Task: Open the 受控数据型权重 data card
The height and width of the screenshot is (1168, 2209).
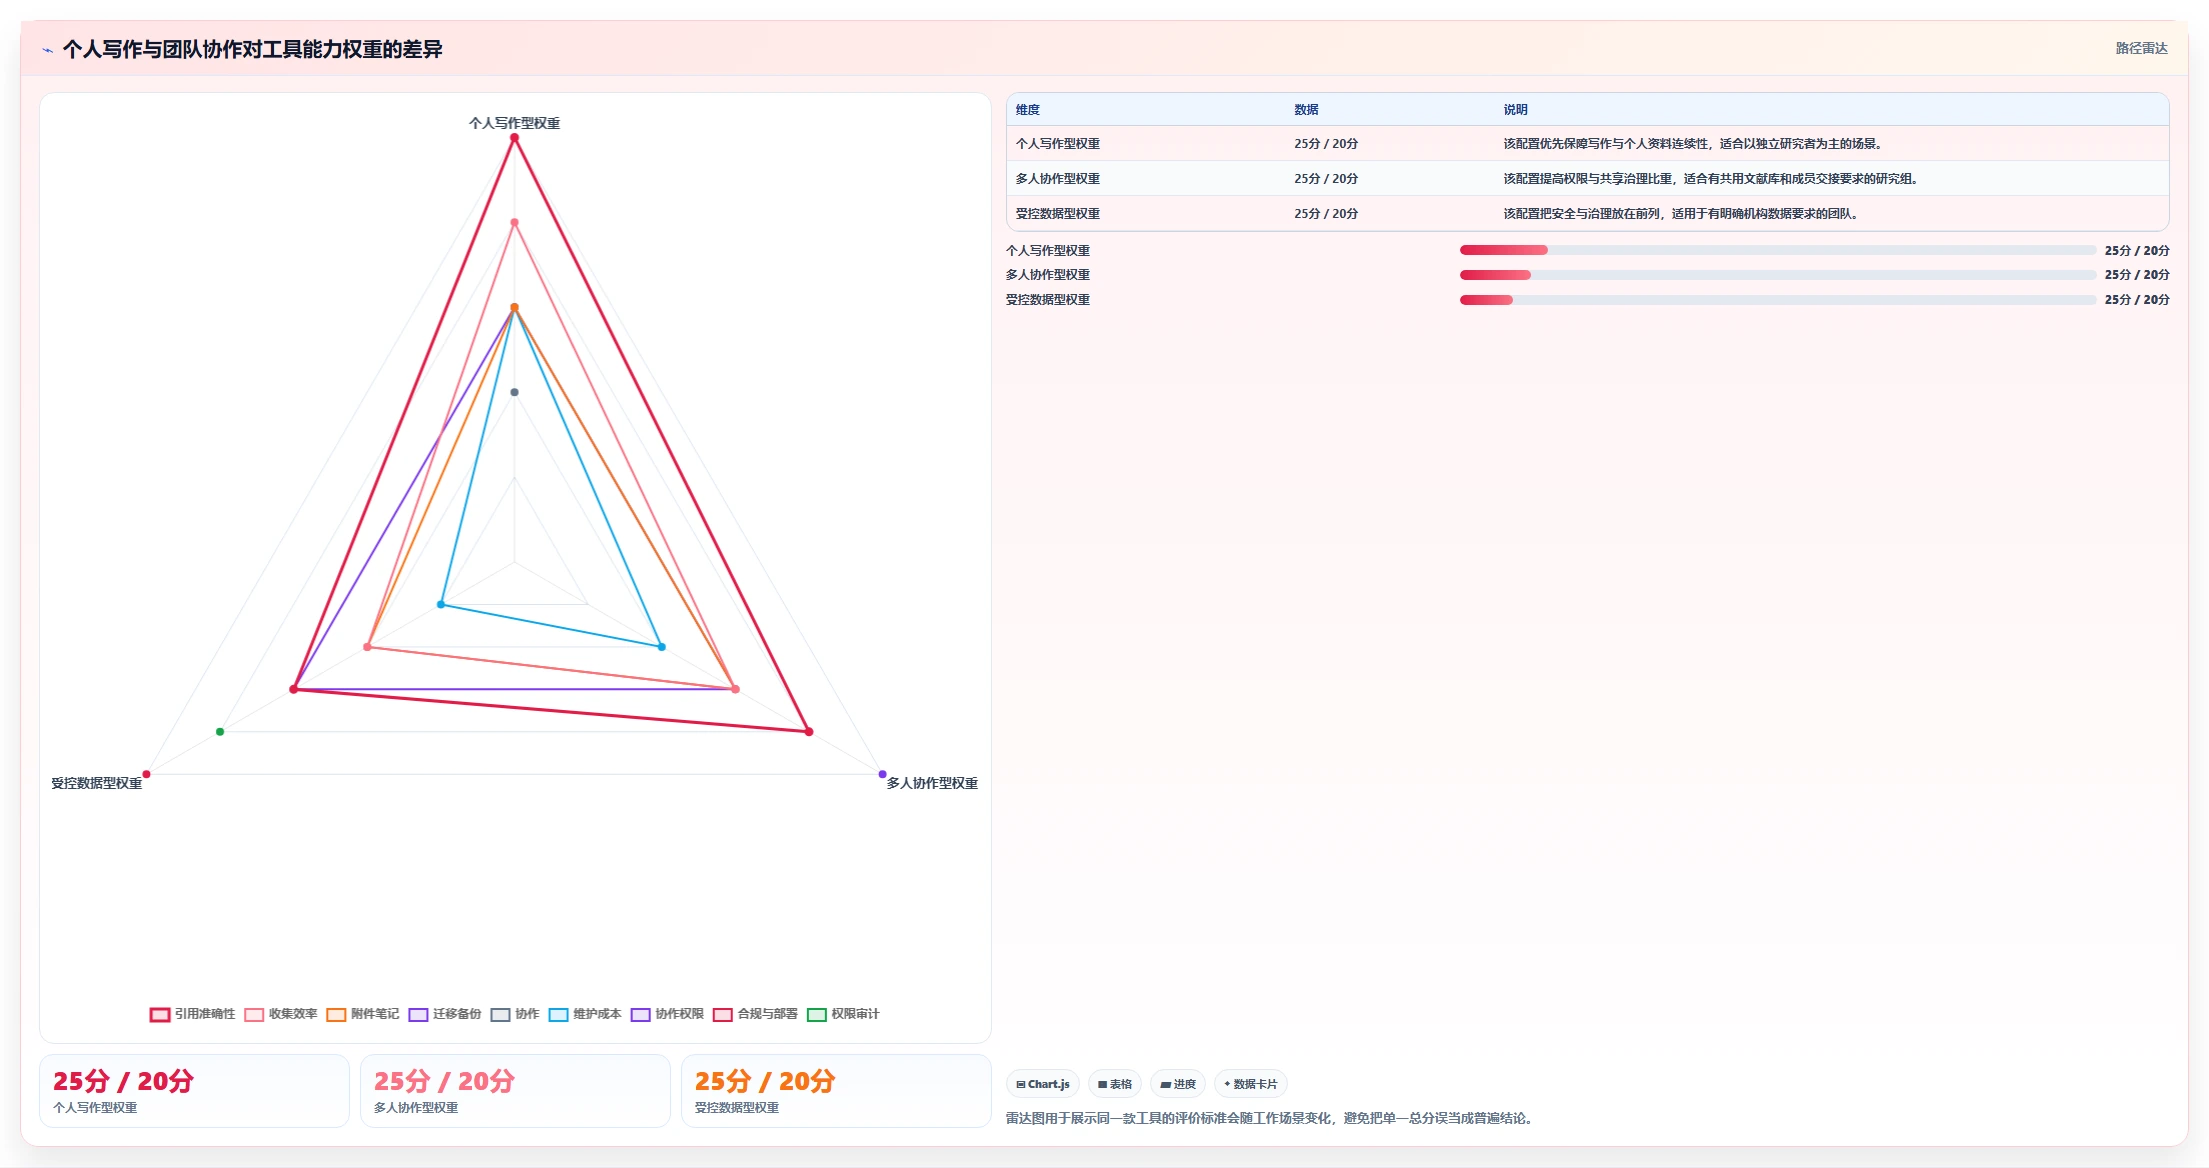Action: click(836, 1091)
